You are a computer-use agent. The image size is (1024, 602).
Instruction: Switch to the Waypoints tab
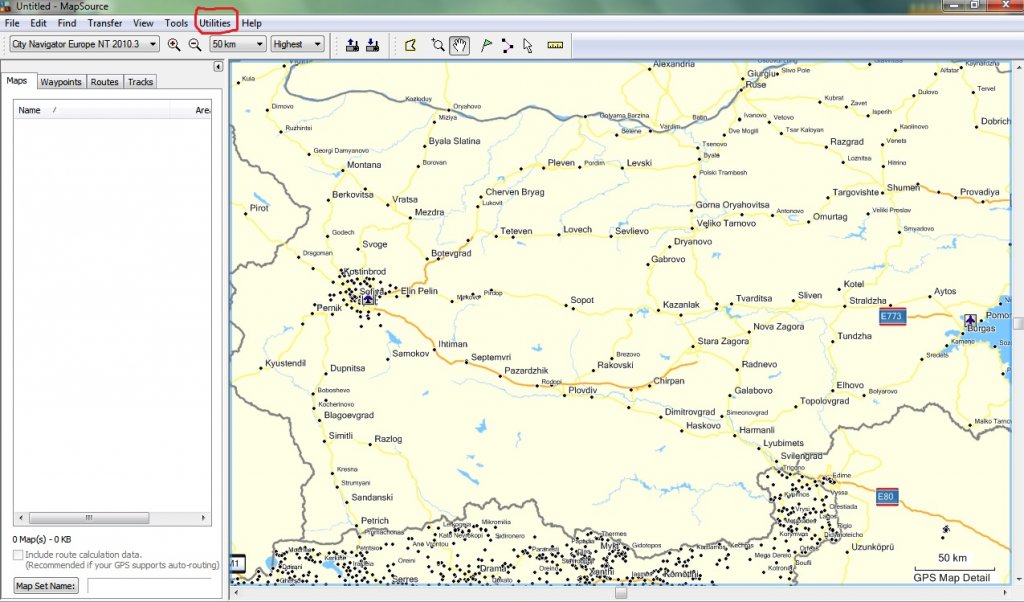[61, 82]
